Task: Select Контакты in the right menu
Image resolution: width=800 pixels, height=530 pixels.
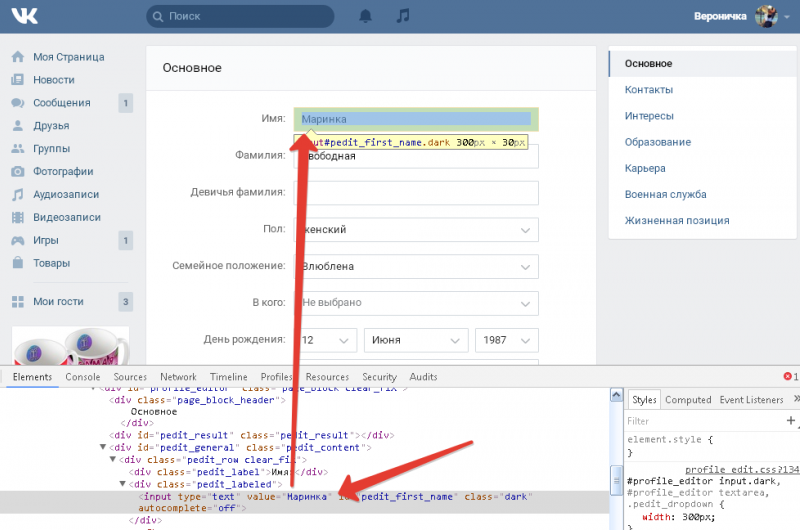Action: tap(649, 90)
